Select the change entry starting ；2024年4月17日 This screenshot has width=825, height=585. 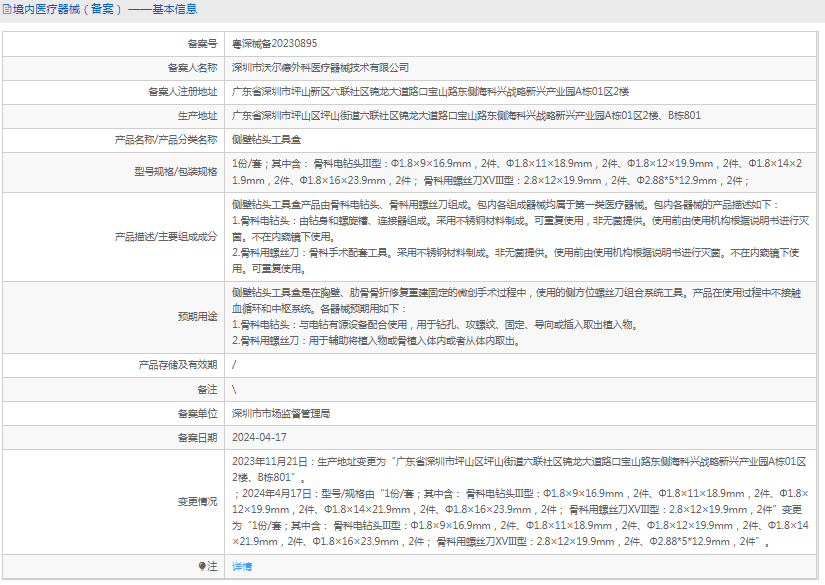click(520, 518)
